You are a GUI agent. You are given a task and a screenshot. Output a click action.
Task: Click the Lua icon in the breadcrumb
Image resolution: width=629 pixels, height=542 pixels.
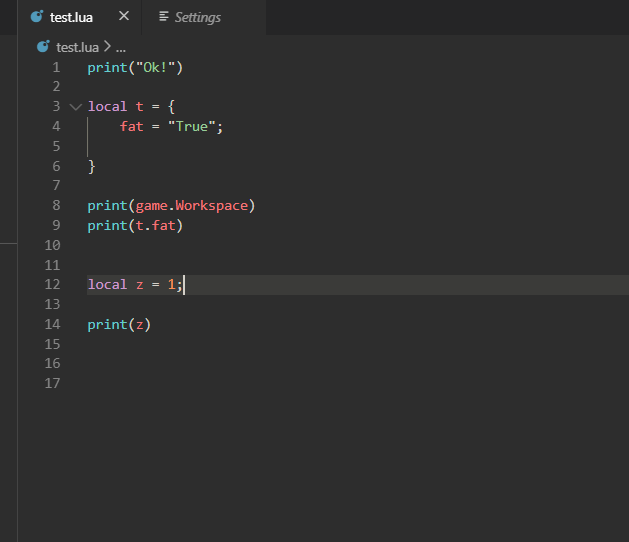[43, 47]
